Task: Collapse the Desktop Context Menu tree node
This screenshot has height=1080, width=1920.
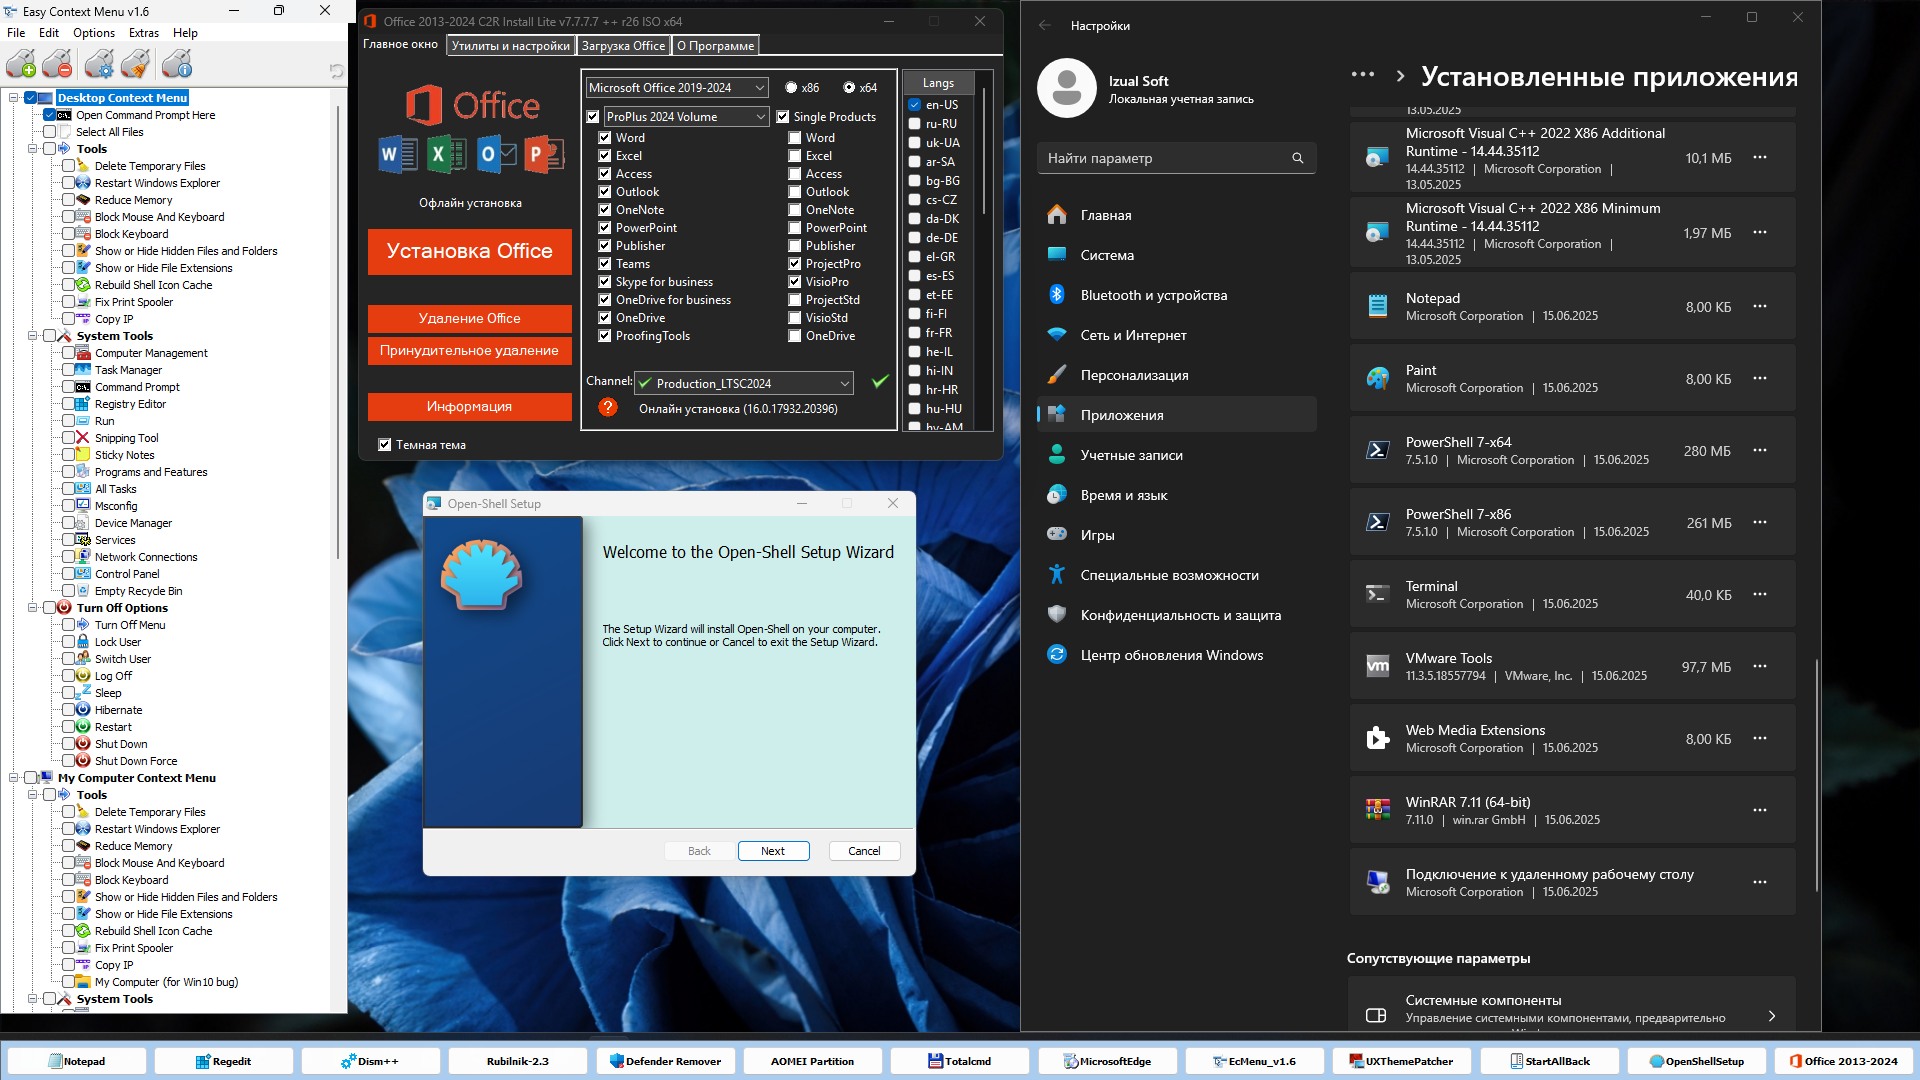Action: click(x=14, y=98)
